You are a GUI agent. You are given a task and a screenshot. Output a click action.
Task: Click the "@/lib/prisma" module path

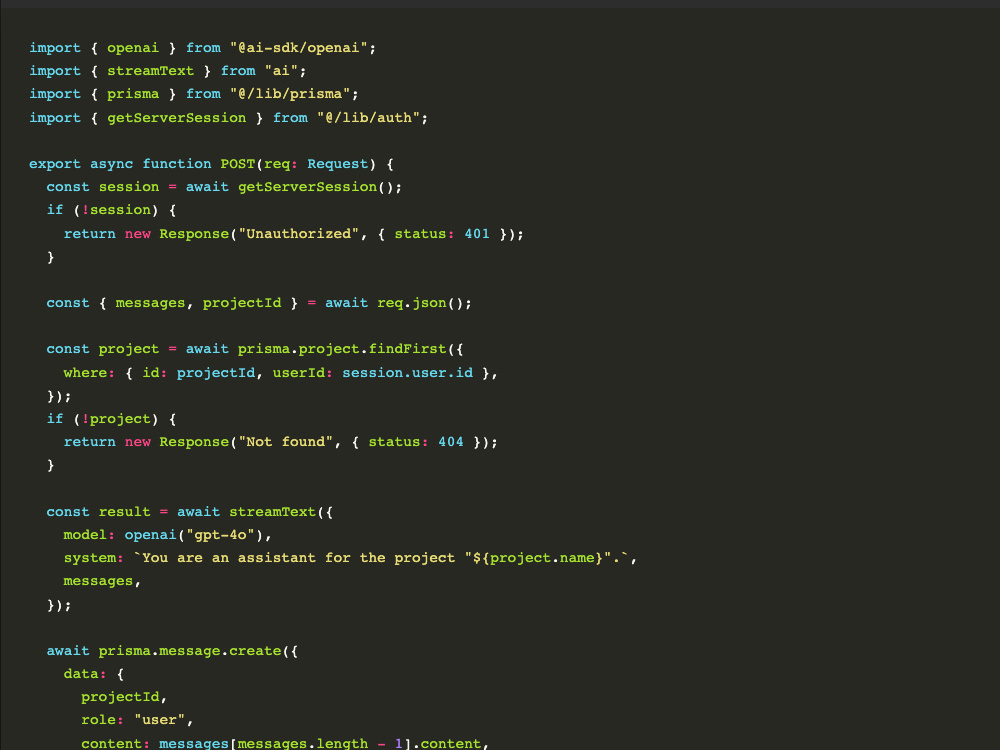(x=290, y=94)
